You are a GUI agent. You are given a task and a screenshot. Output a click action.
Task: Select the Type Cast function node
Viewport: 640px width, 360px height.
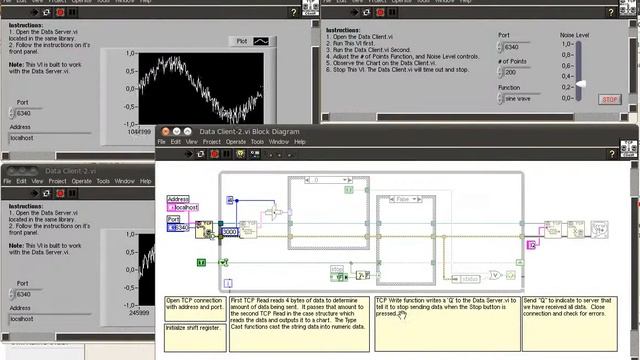pos(274,212)
